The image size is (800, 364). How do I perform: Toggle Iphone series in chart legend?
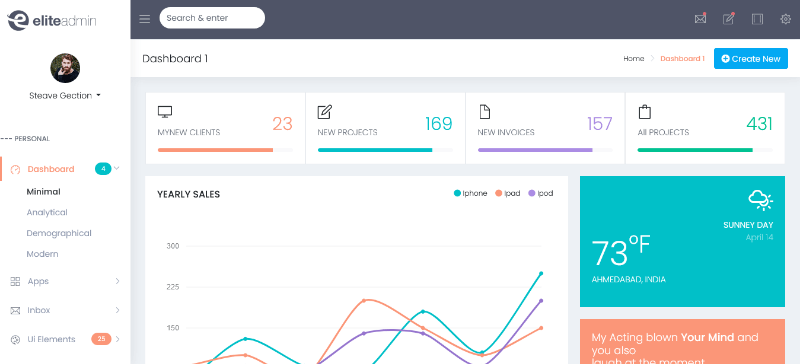[x=470, y=193]
